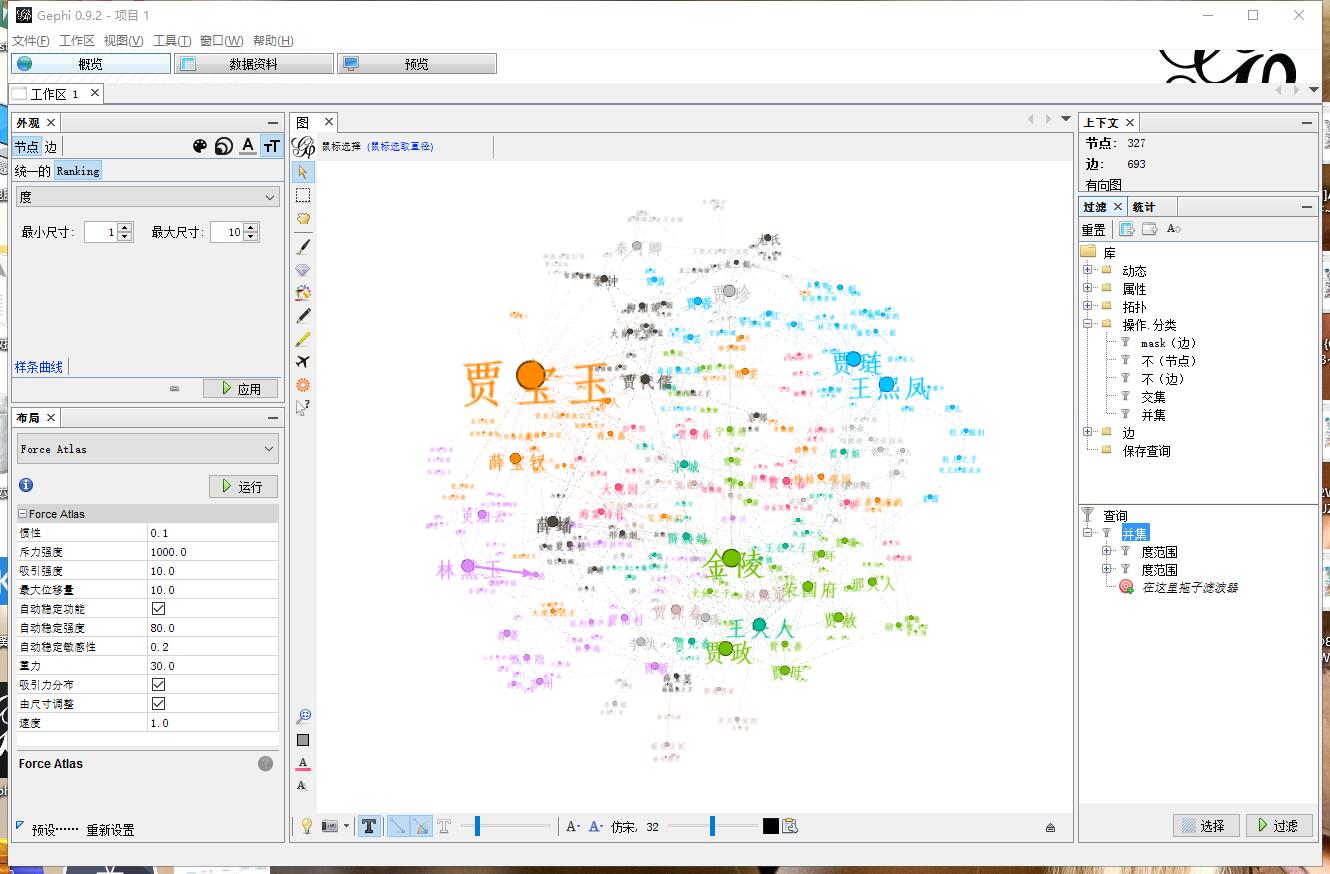Expand the 动态 filter folder
The image size is (1330, 874).
[x=1088, y=270]
